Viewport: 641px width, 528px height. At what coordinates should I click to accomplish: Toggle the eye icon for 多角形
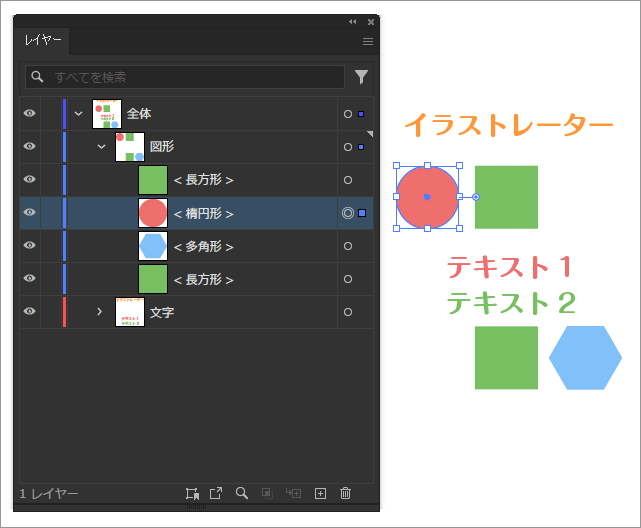tap(29, 245)
